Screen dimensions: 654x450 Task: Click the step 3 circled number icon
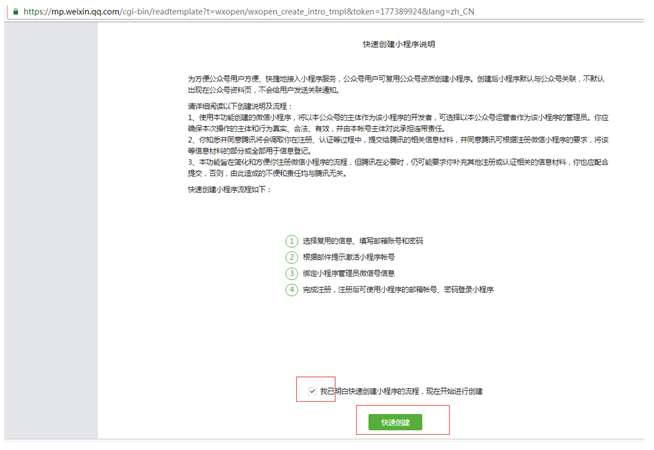(292, 273)
